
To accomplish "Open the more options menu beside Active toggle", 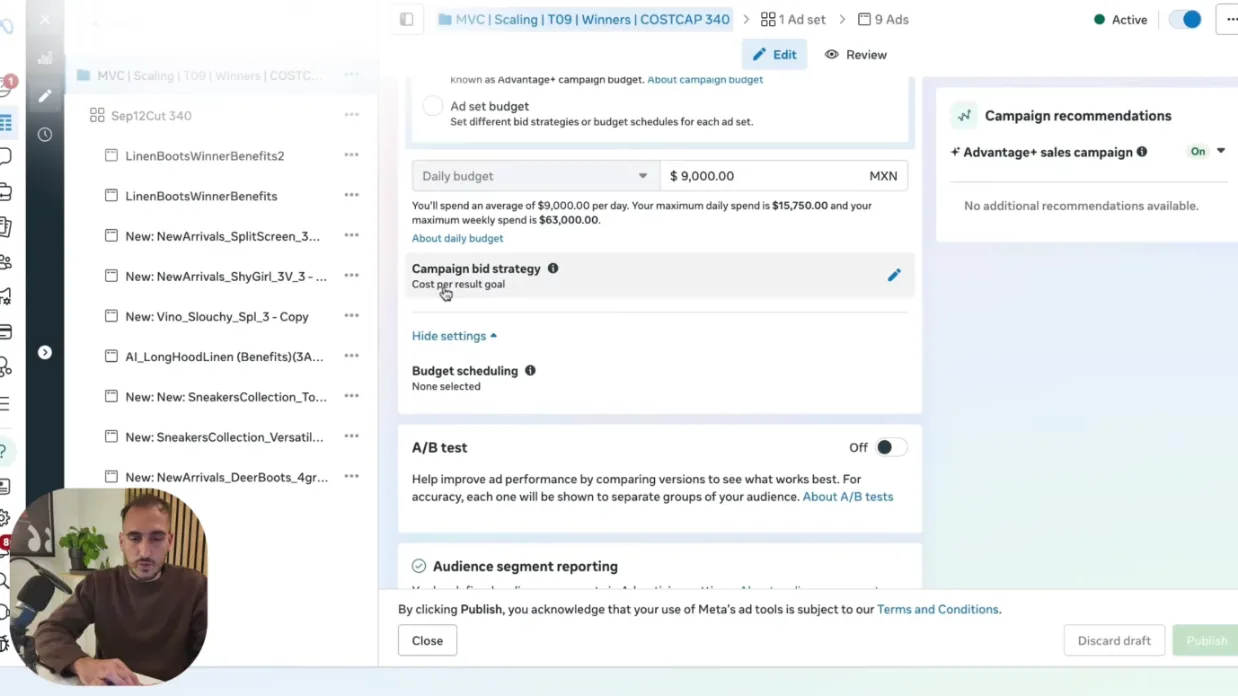I will (1229, 19).
